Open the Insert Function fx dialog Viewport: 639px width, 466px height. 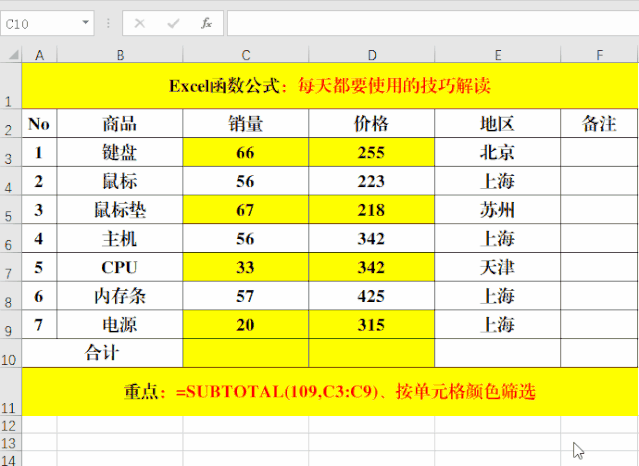tap(207, 24)
